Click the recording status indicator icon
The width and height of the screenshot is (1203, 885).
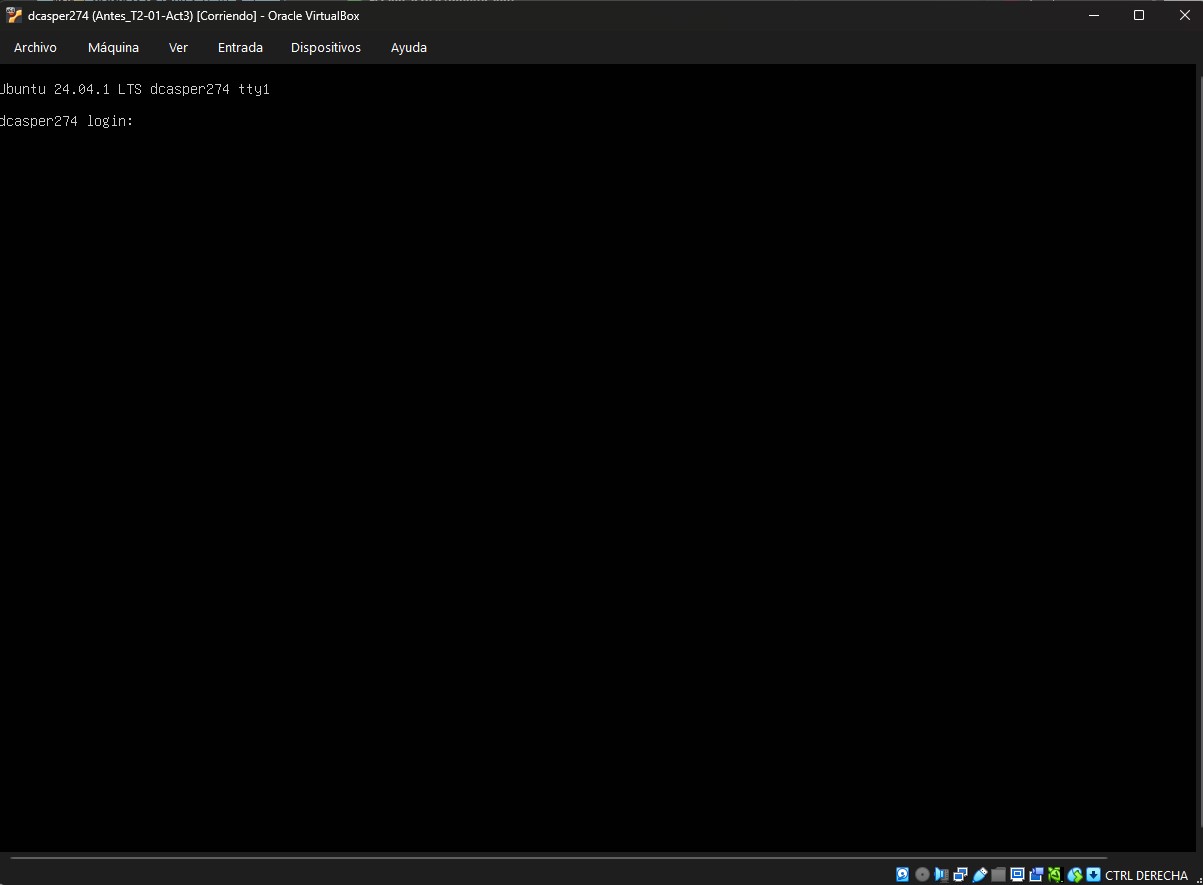[x=1036, y=875]
